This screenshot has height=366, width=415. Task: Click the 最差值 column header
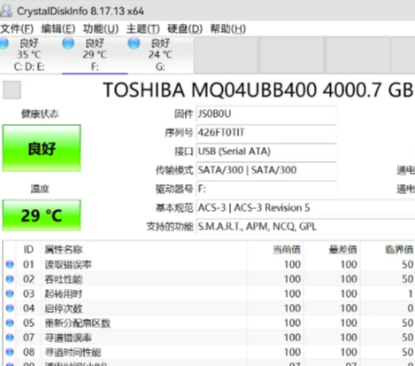(343, 249)
